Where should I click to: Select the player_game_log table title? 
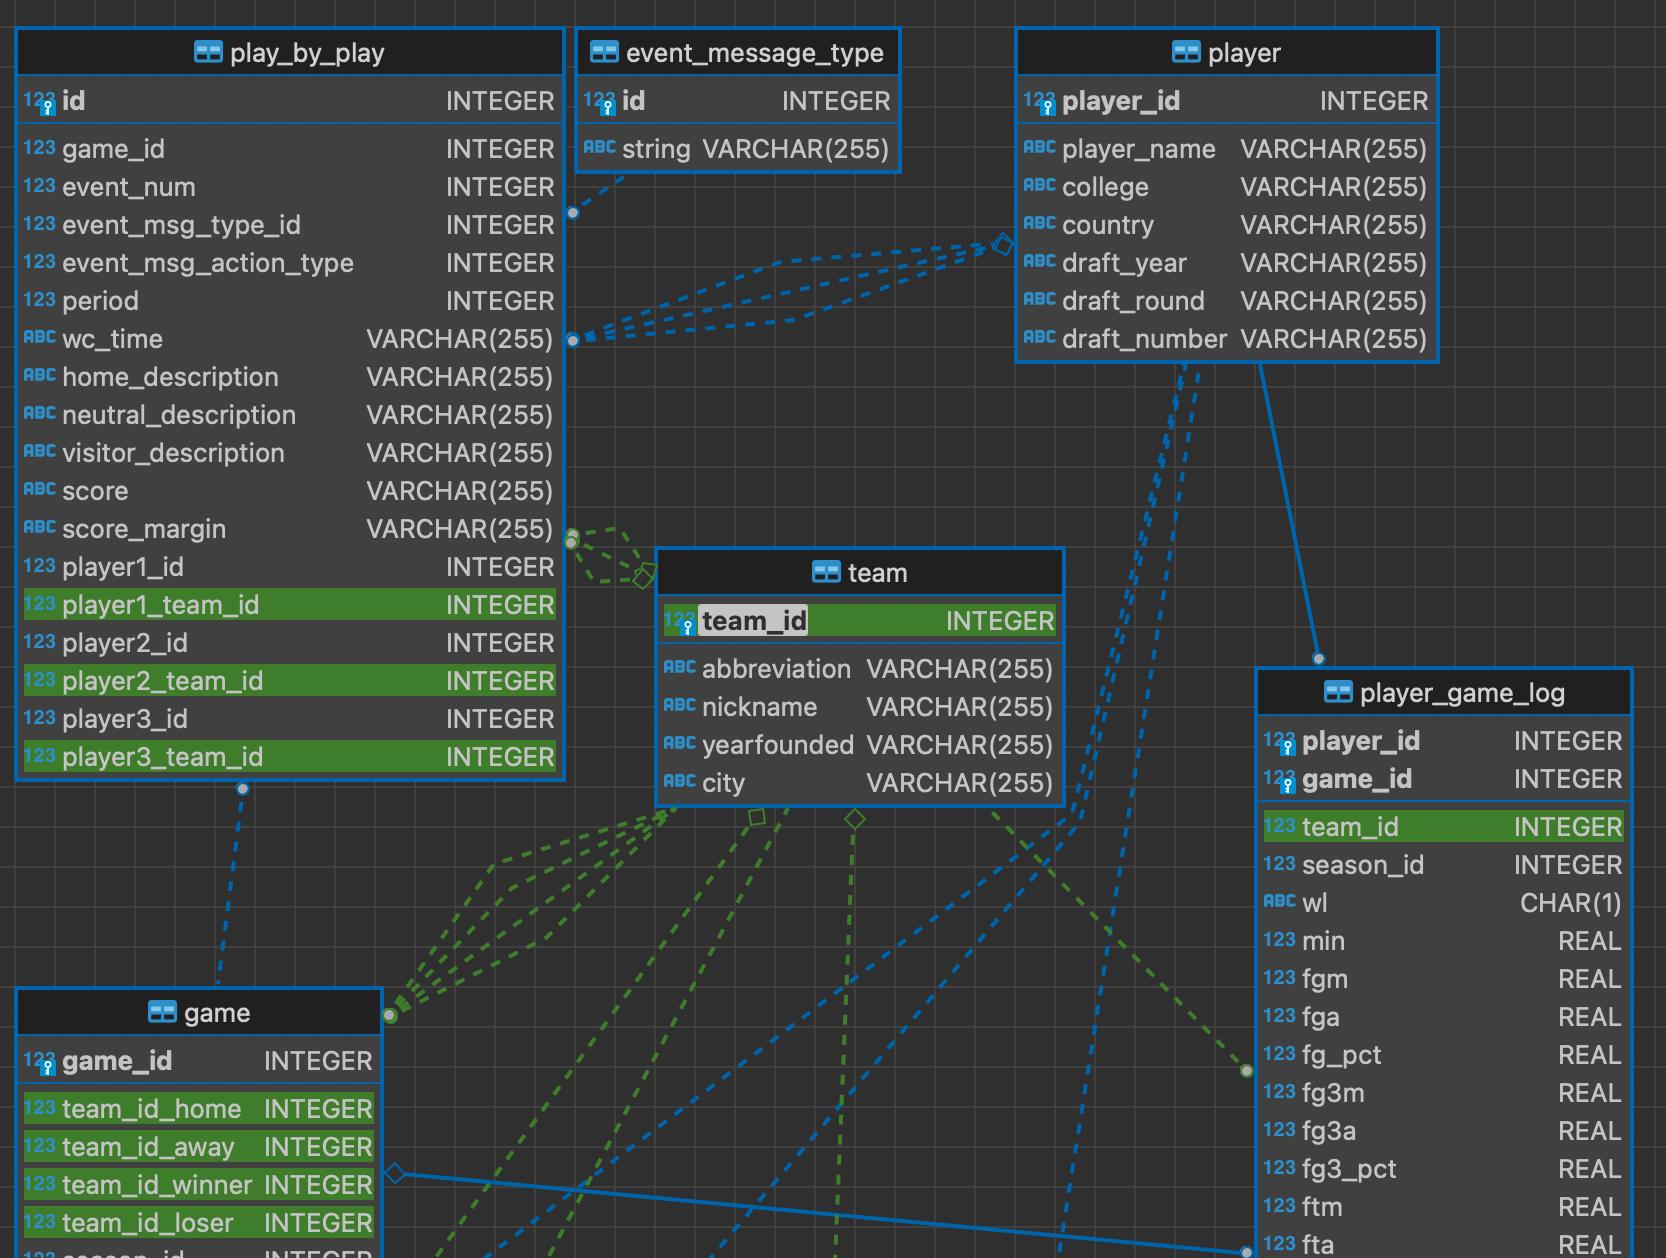pyautogui.click(x=1462, y=693)
